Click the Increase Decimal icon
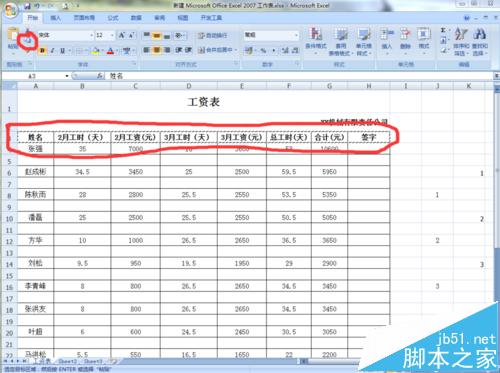This screenshot has width=500, height=373. pos(285,50)
